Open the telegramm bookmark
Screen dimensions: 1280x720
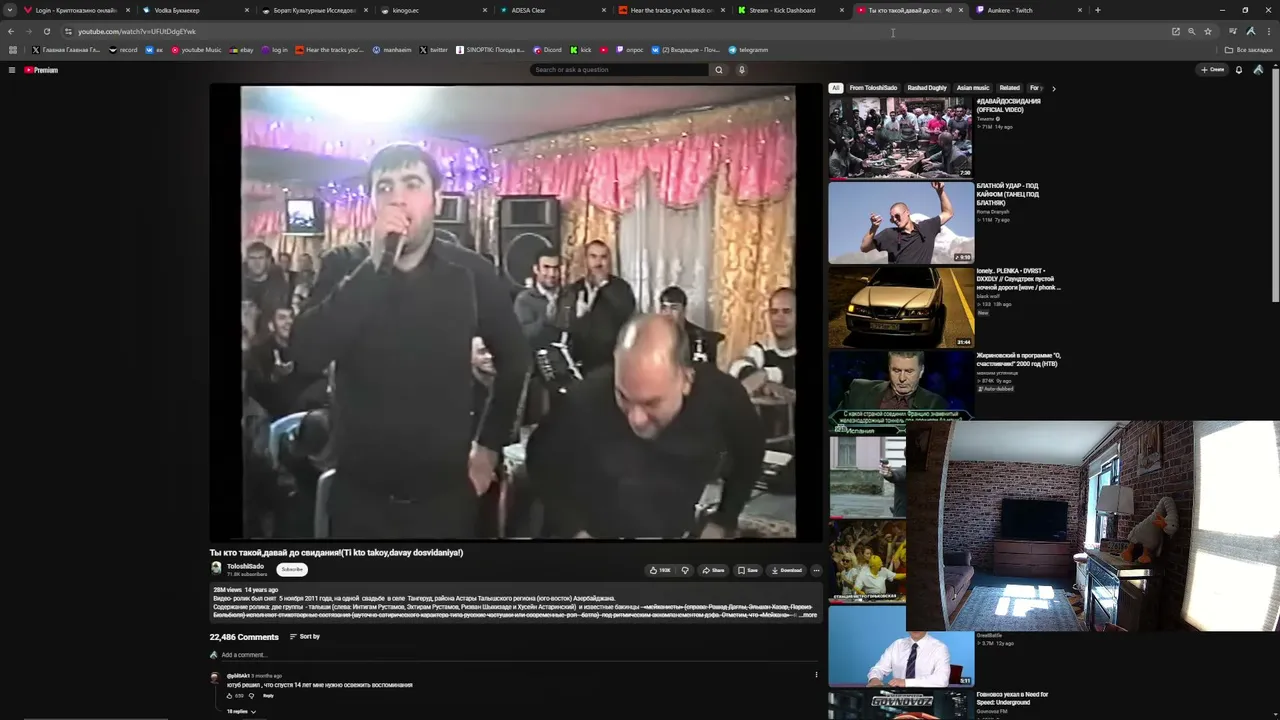(x=748, y=50)
